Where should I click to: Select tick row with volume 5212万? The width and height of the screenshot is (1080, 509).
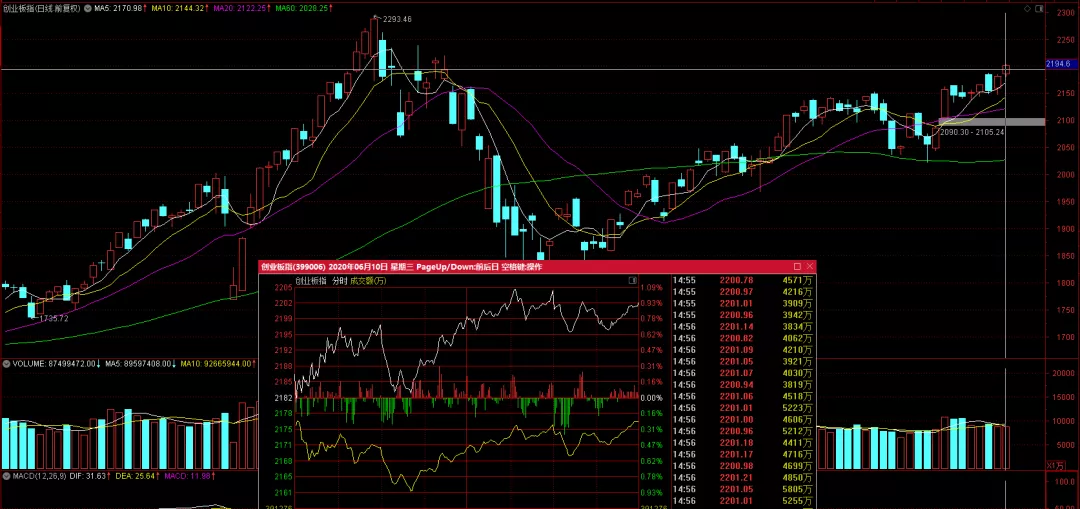coord(743,431)
